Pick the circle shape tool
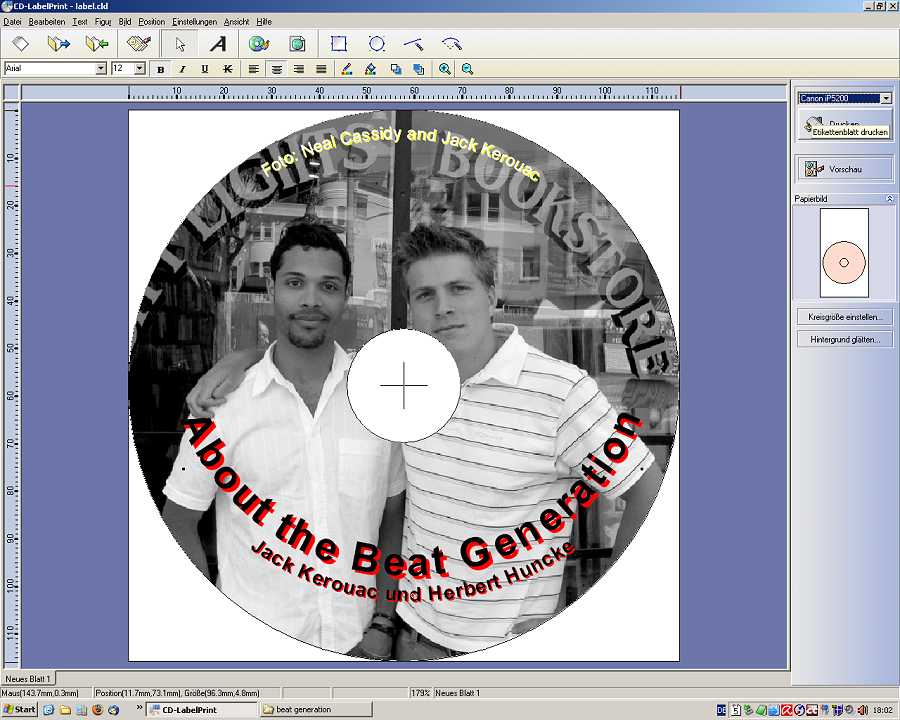Image resolution: width=900 pixels, height=720 pixels. pos(377,44)
